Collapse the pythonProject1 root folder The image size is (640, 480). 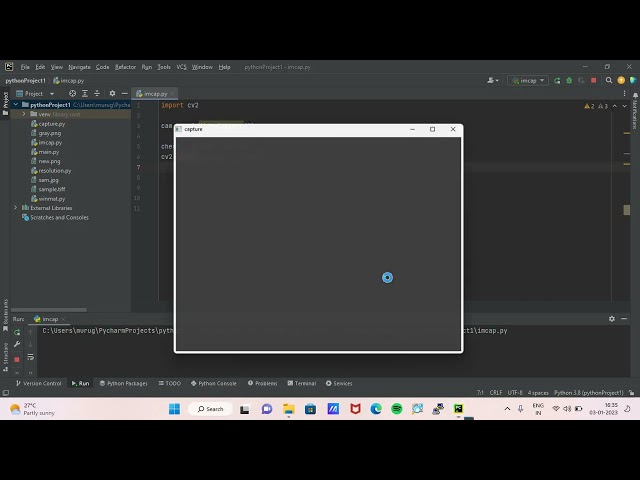16,105
